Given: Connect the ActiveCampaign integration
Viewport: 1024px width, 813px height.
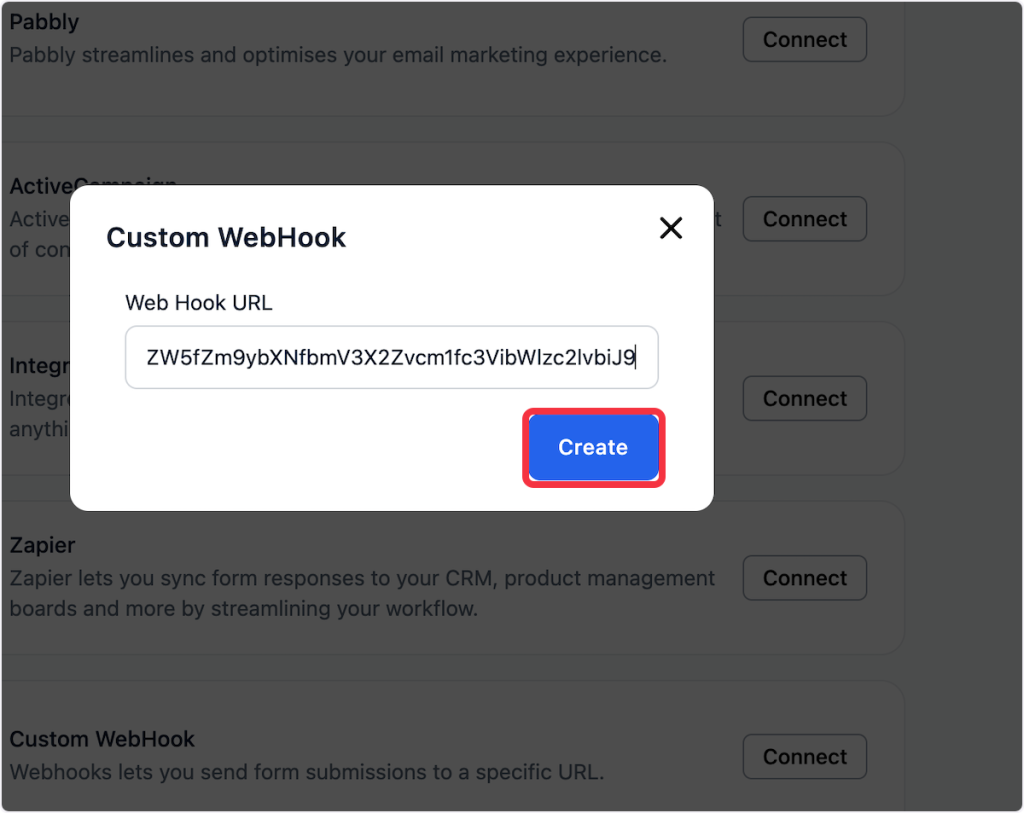Looking at the screenshot, I should point(804,219).
